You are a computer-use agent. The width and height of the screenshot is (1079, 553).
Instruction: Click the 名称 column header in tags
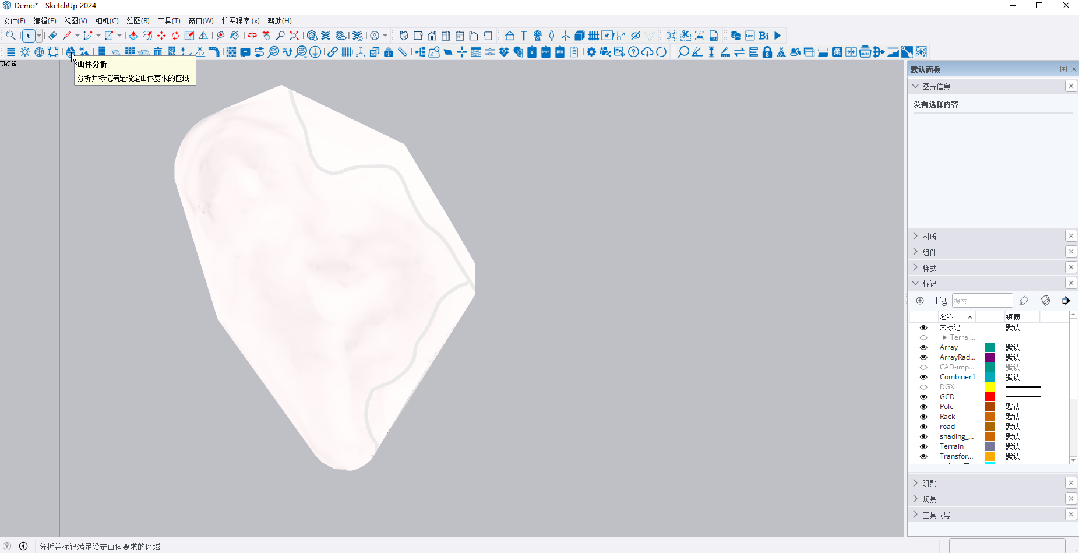tap(950, 317)
